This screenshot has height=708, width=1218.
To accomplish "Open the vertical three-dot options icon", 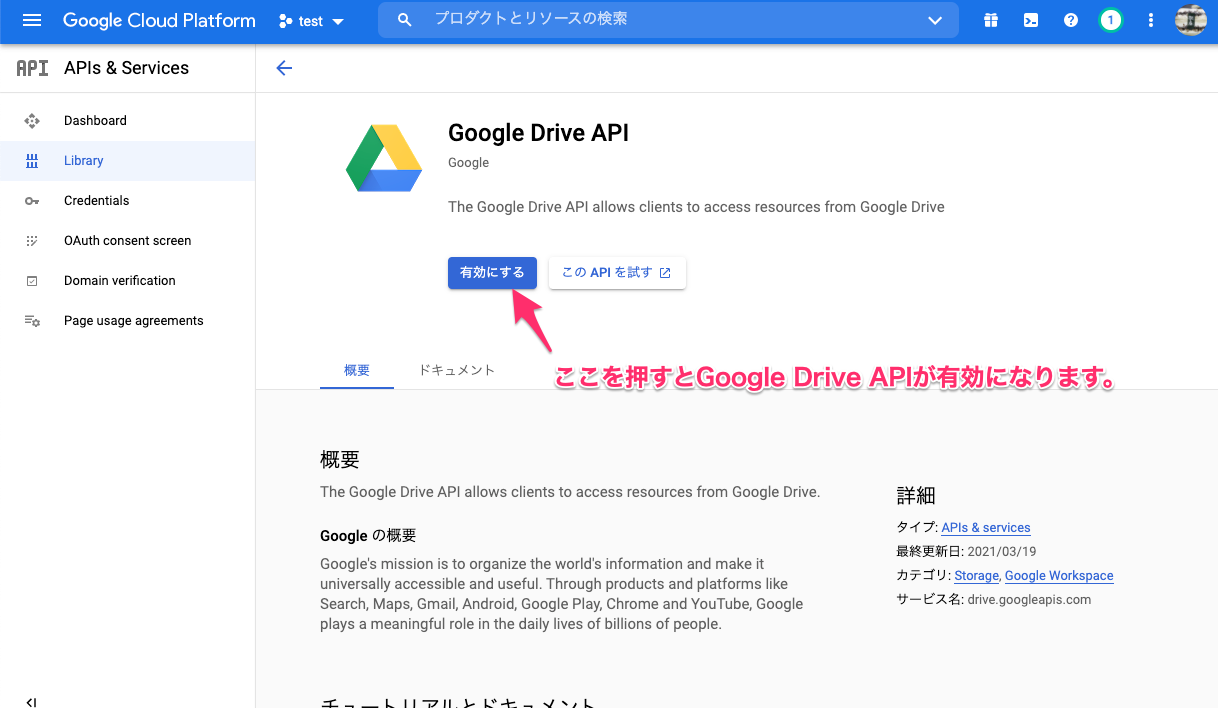I will (1150, 20).
